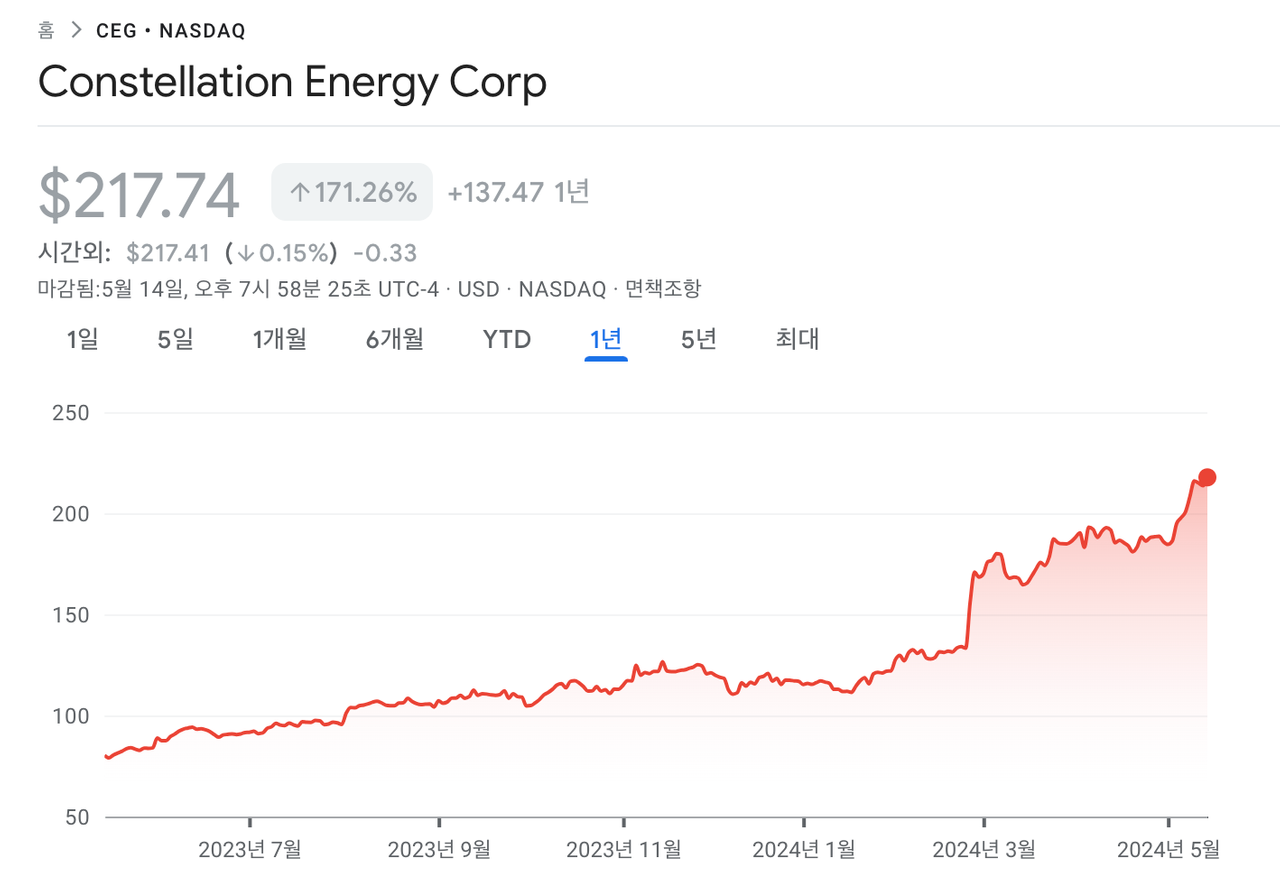The height and width of the screenshot is (881, 1280).
Task: Click the Constellation Energy Corp title
Action: (x=292, y=83)
